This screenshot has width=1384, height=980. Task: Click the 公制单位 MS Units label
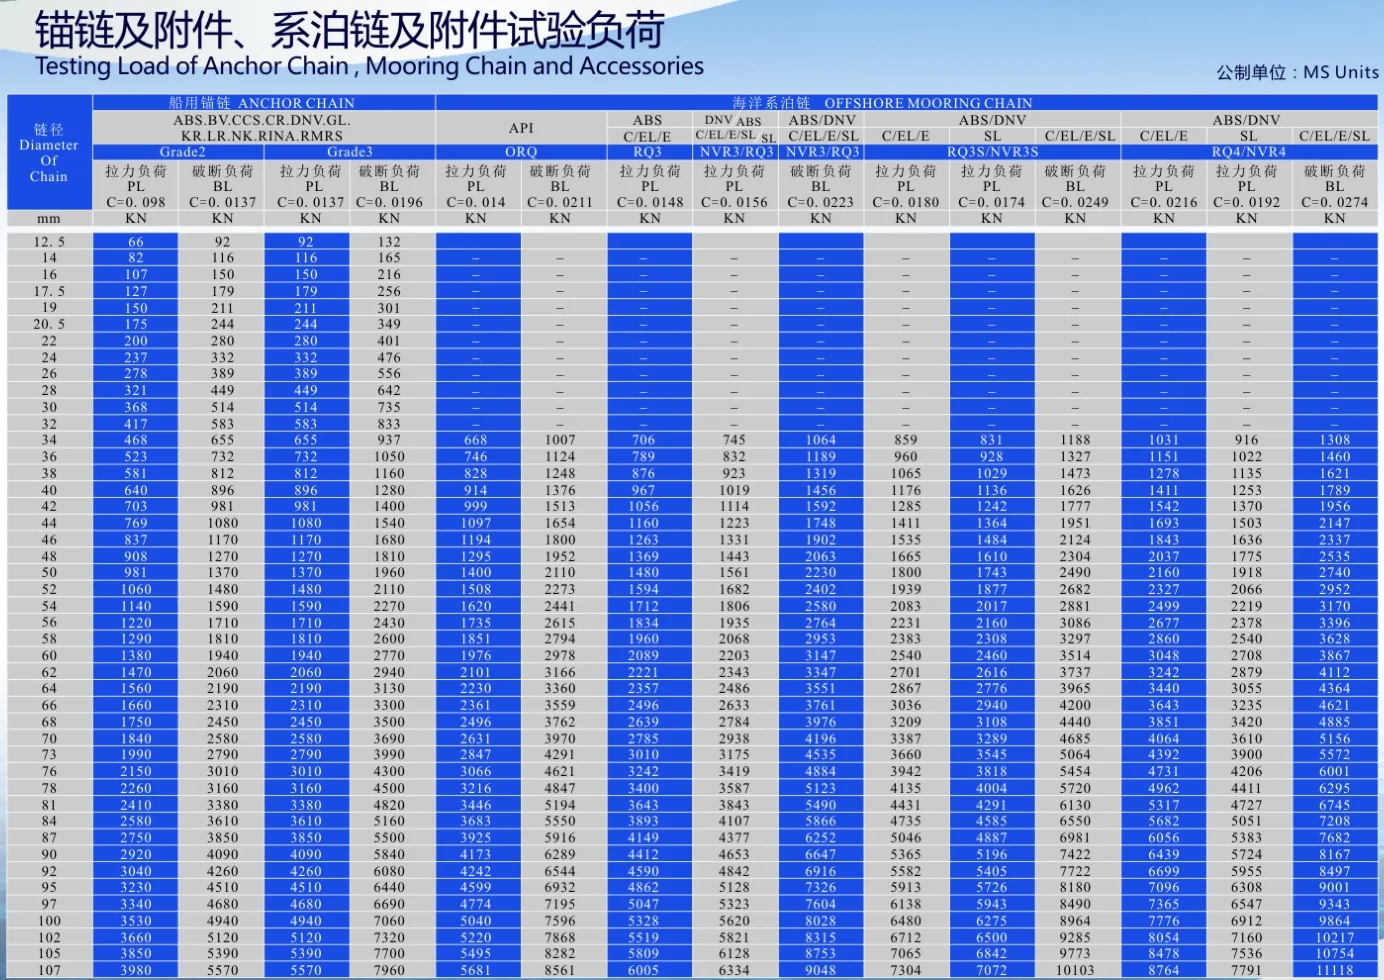1297,72
